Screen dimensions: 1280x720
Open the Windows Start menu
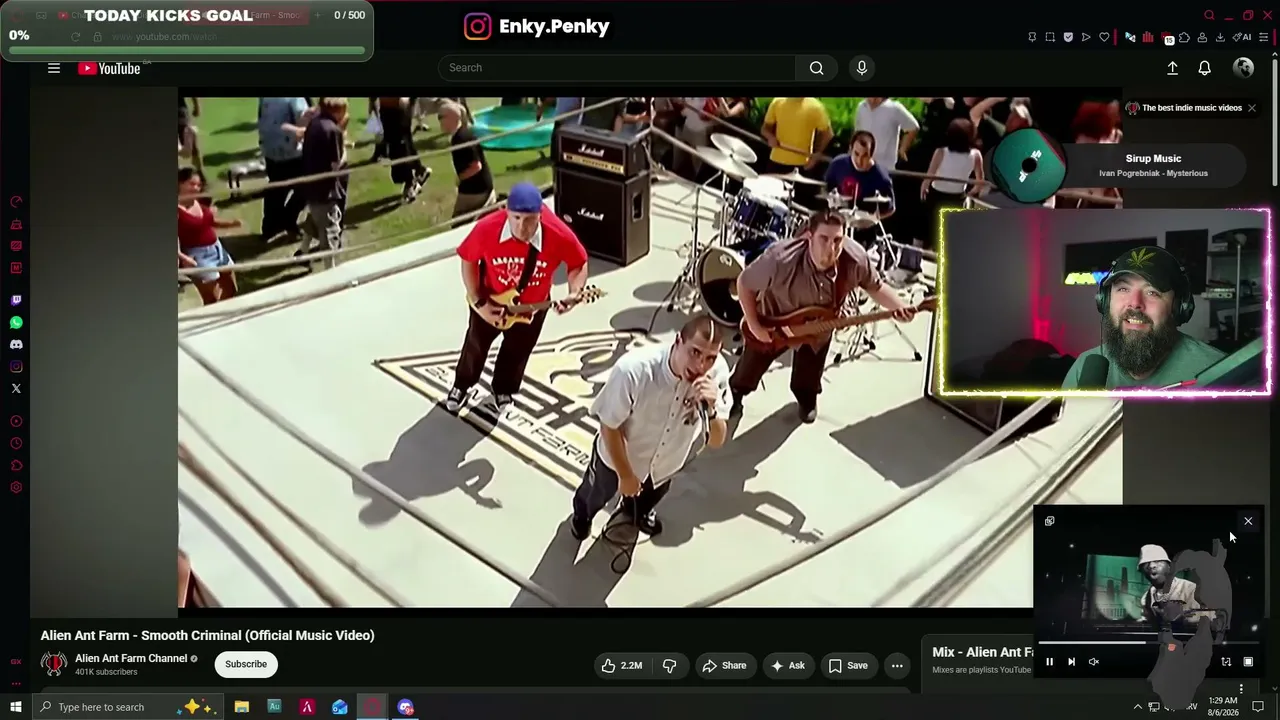pos(16,707)
